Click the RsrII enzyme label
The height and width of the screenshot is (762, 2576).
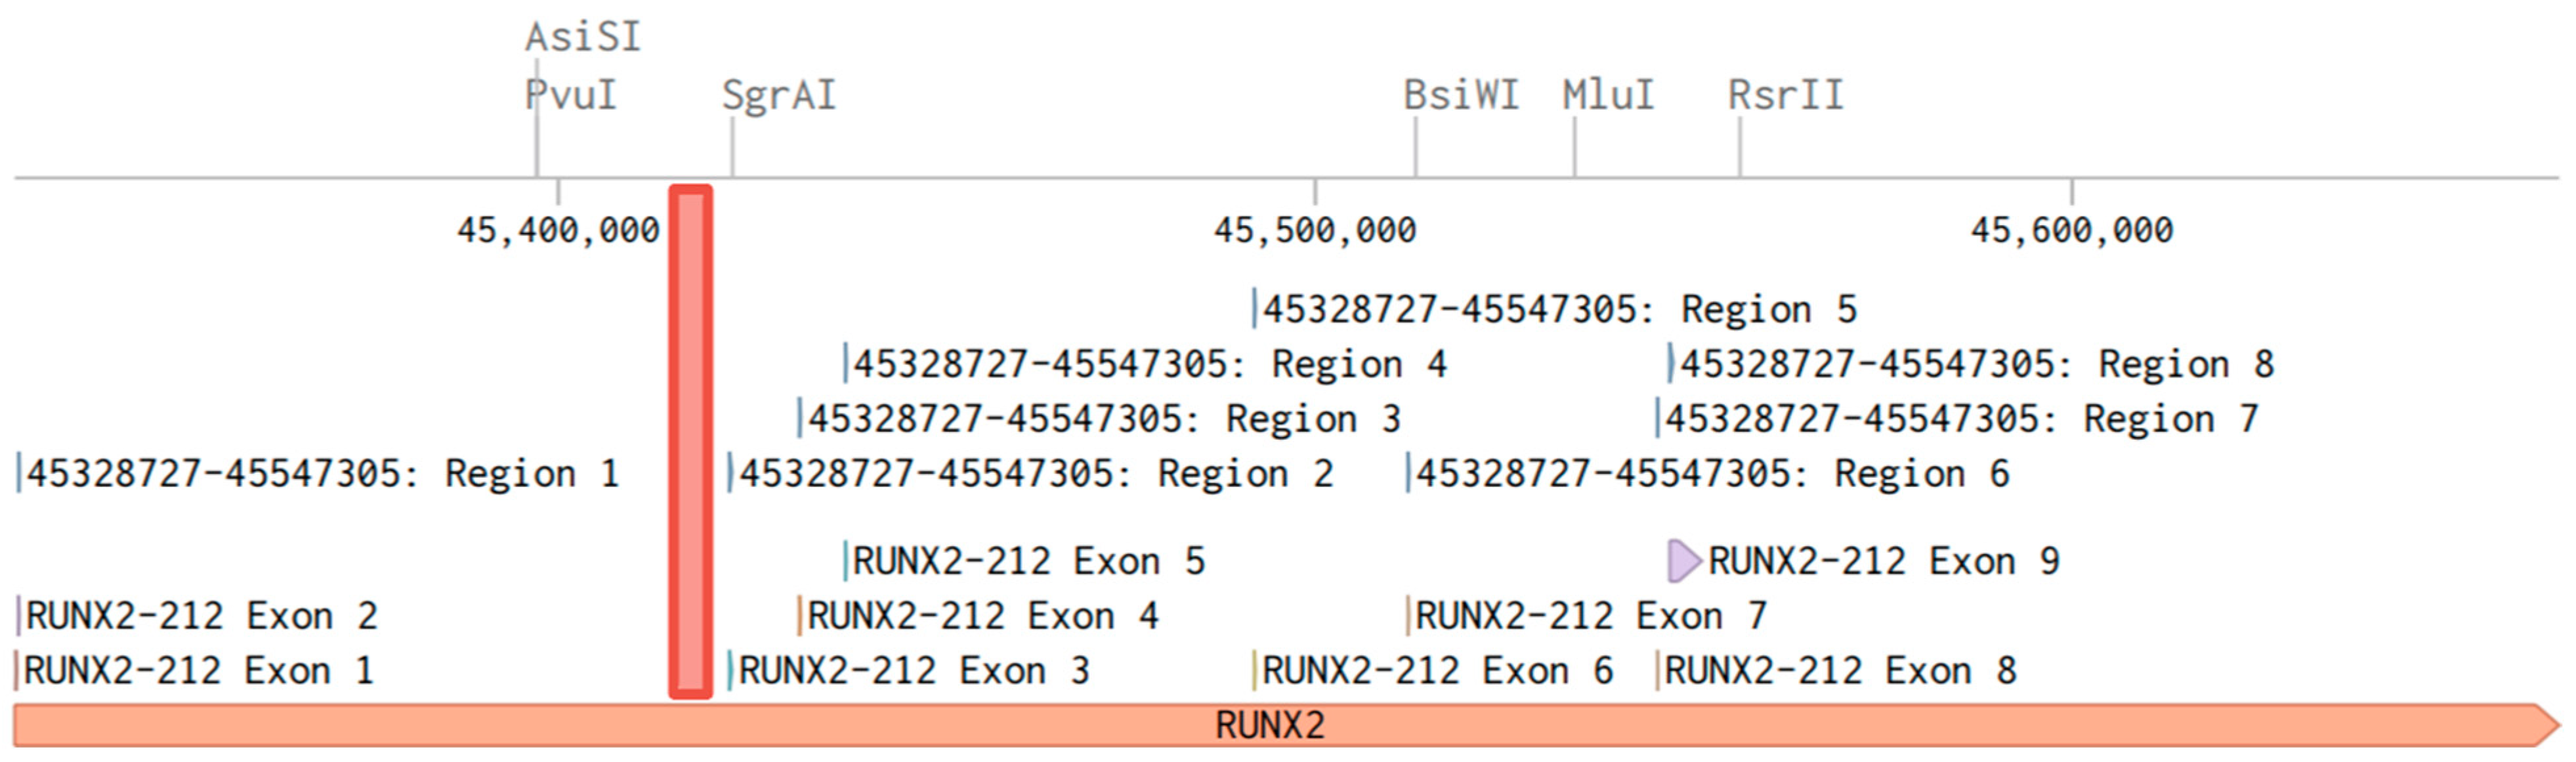click(x=1786, y=96)
